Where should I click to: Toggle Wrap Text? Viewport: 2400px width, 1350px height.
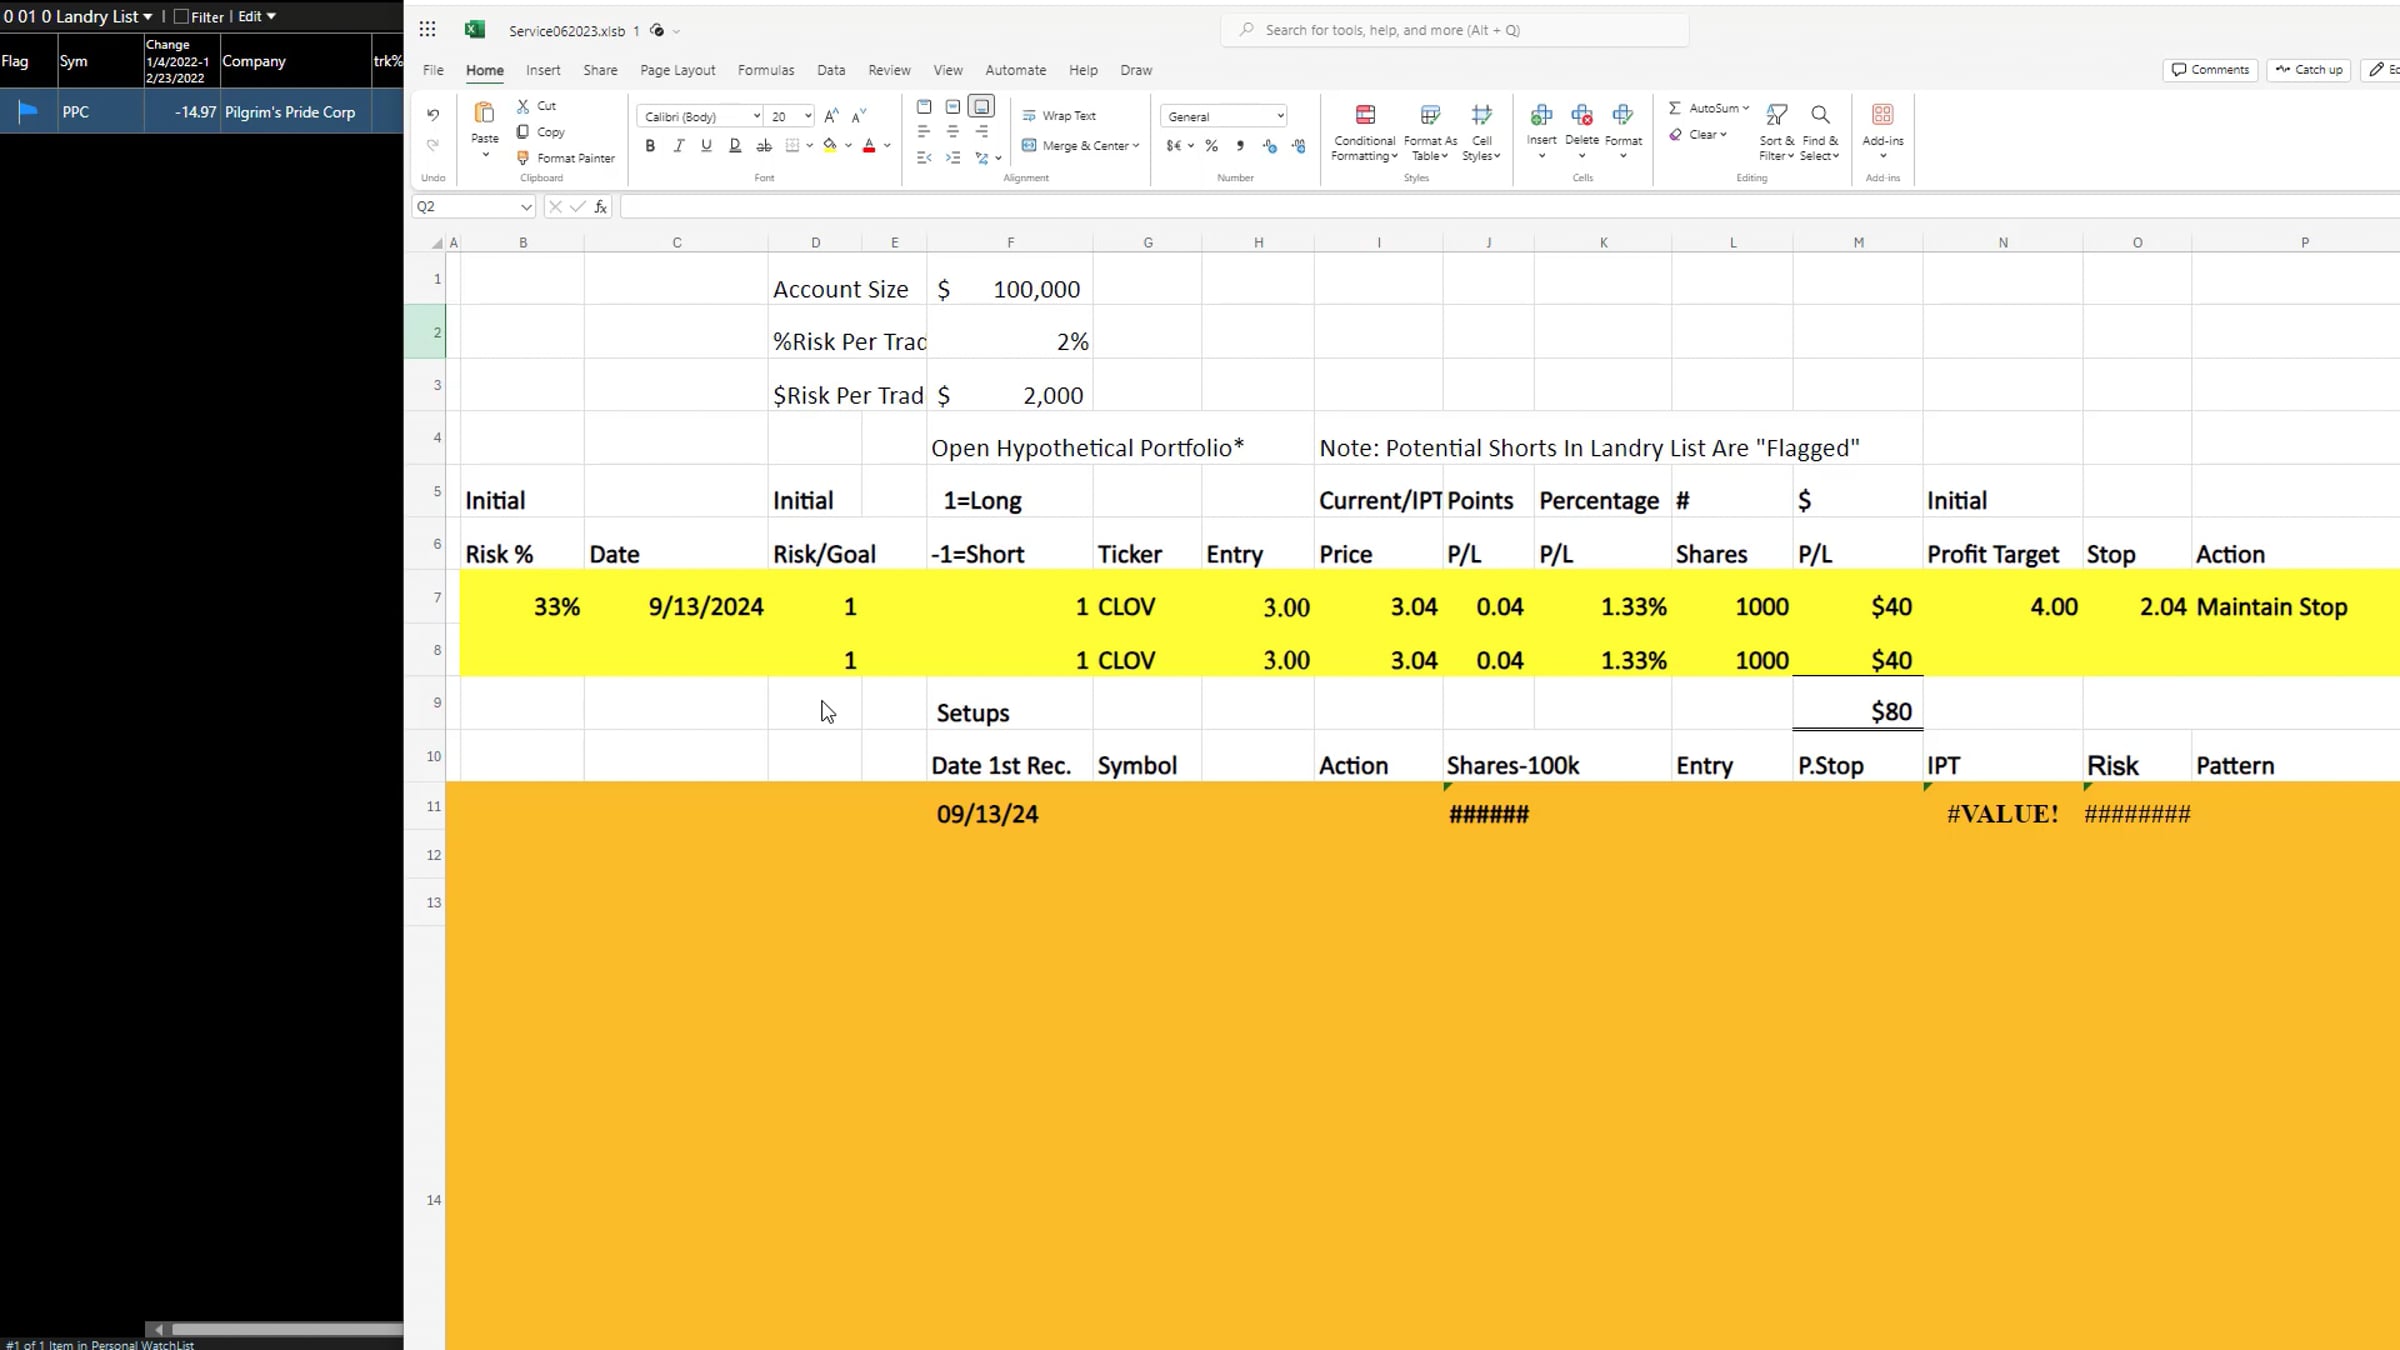[1059, 116]
